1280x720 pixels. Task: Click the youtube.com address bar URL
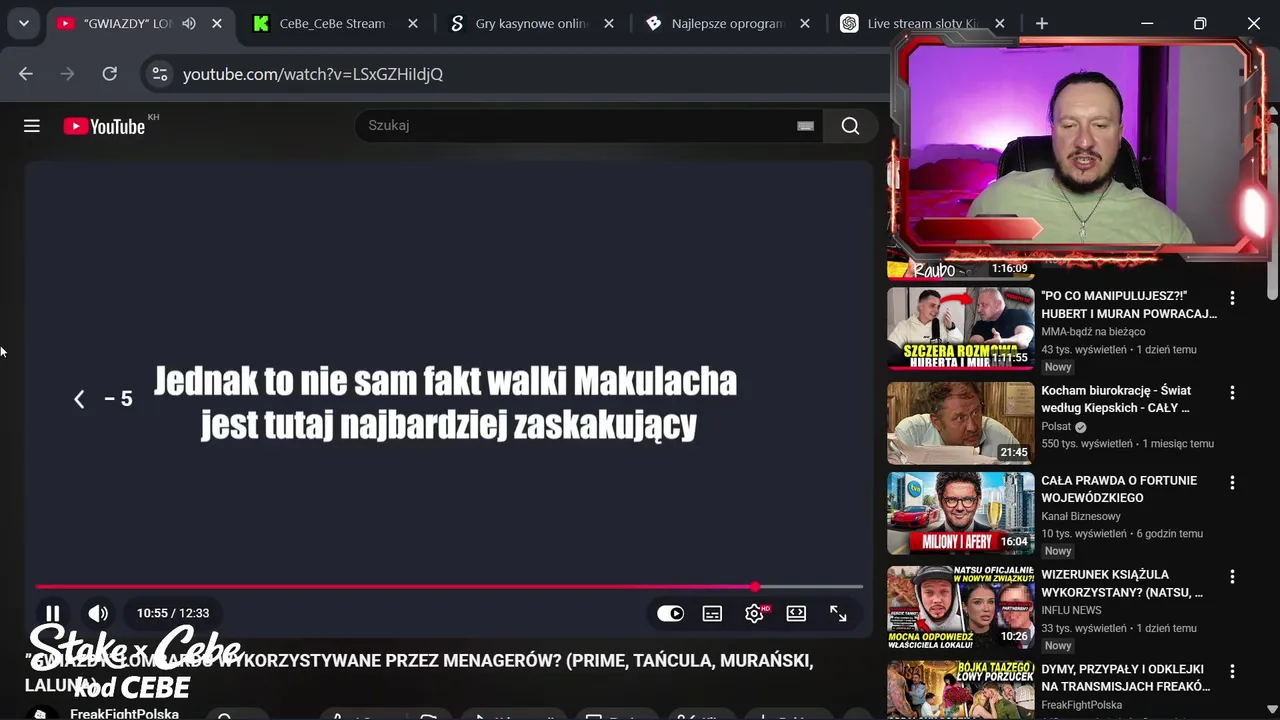coord(313,74)
